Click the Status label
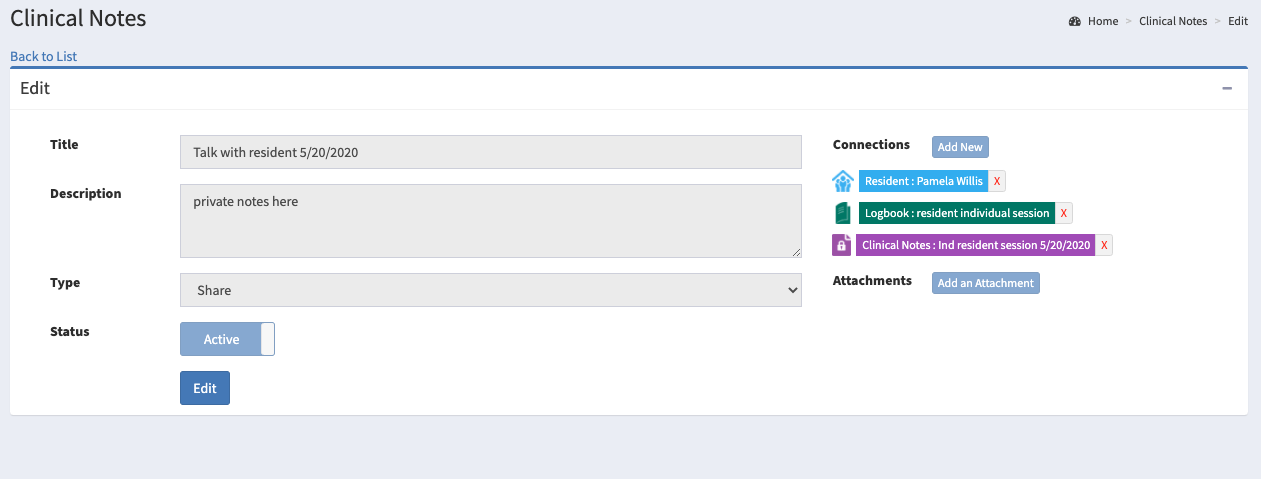 70,331
